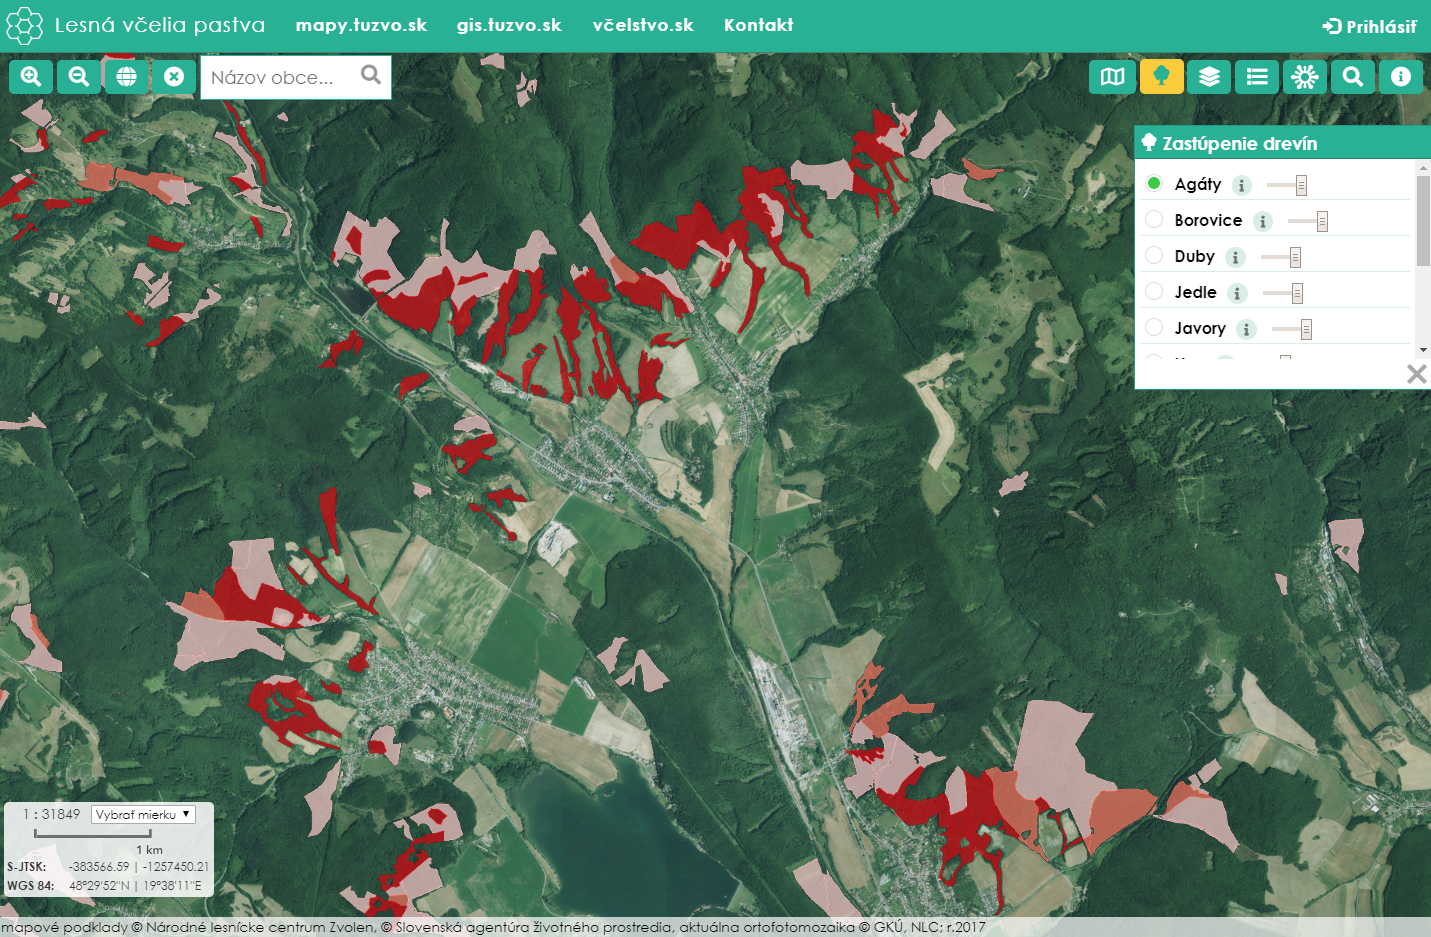The image size is (1431, 937).
Task: Show info for Agáty species
Action: coord(1242,185)
